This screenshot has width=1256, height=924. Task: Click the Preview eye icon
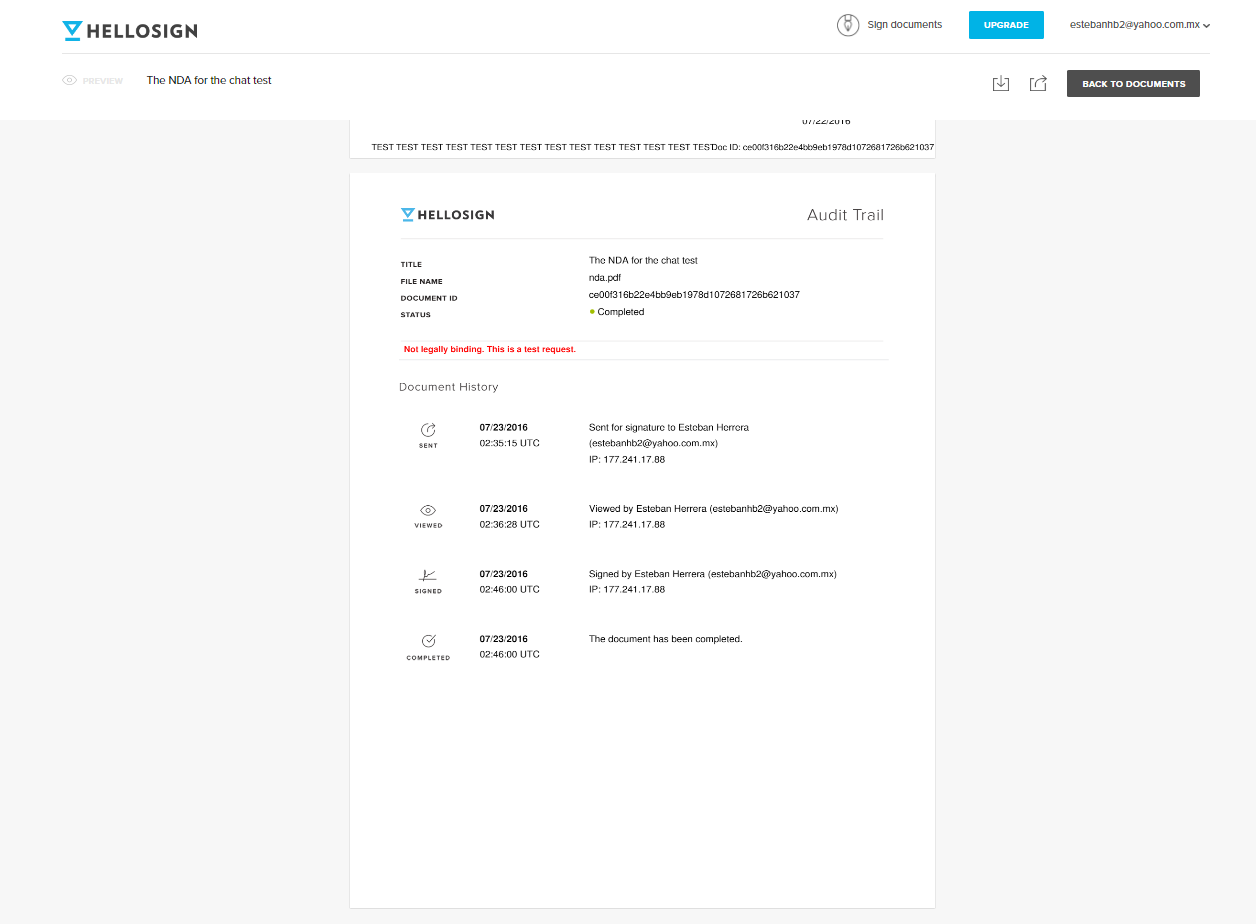point(70,80)
